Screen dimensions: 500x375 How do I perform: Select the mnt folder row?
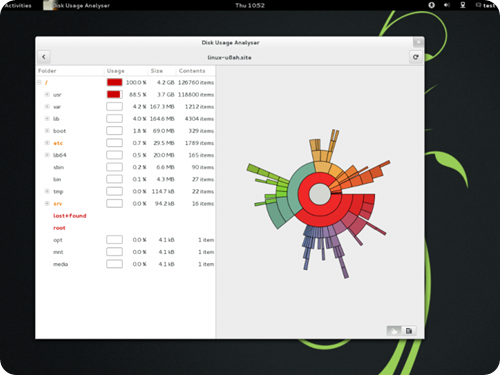pyautogui.click(x=125, y=252)
